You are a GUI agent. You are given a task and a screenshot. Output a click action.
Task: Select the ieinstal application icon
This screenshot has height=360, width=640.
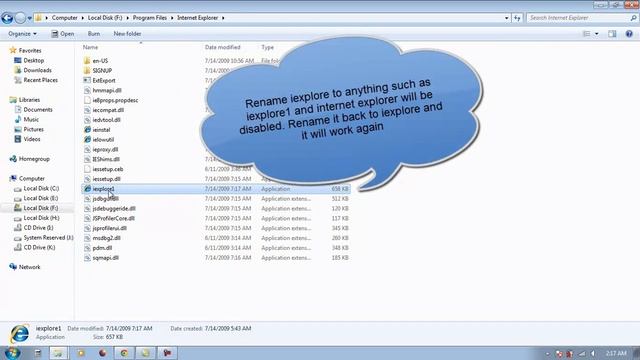coord(87,130)
